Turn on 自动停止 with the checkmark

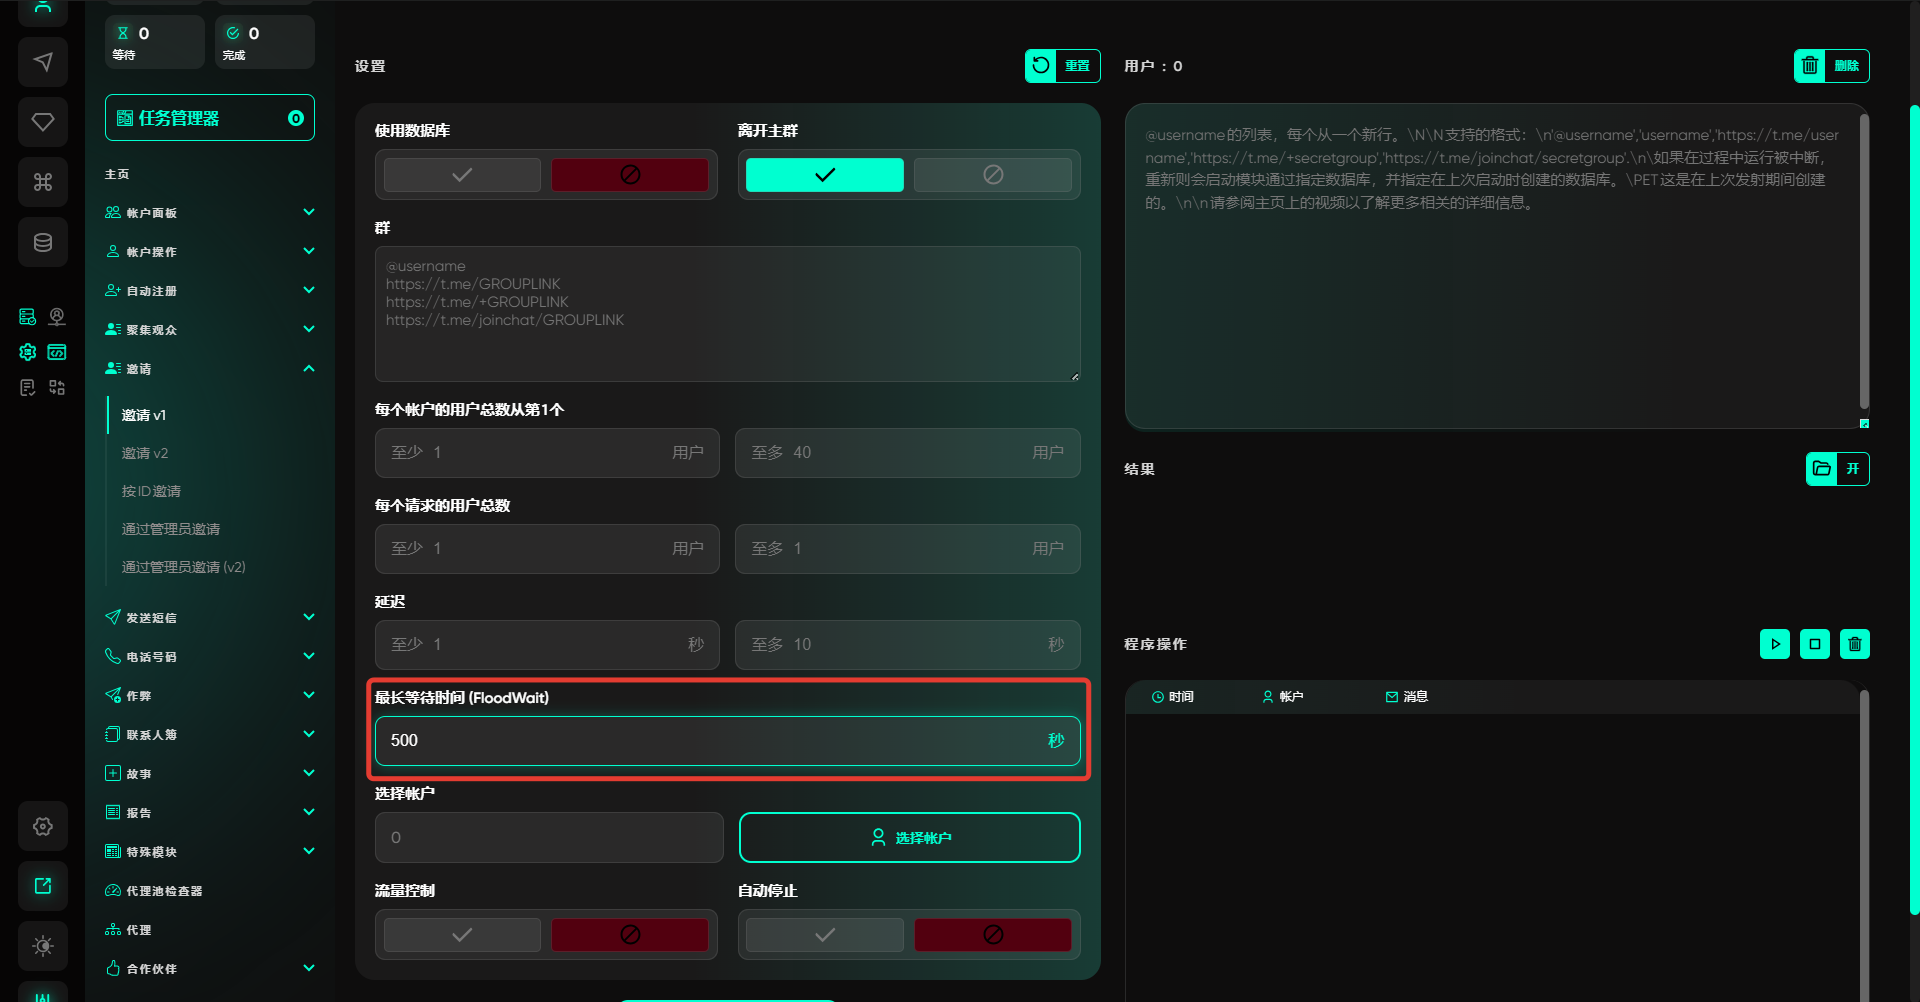[824, 935]
